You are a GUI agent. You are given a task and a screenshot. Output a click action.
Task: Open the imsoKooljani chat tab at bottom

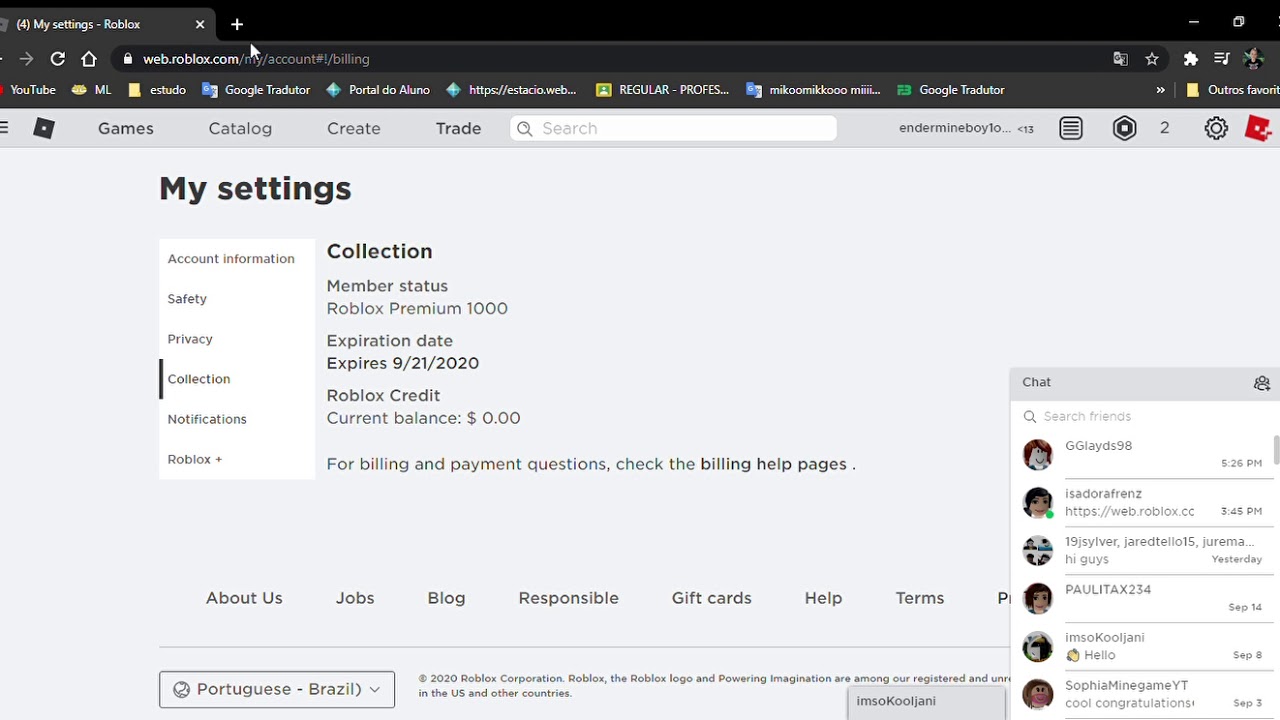[x=926, y=702]
